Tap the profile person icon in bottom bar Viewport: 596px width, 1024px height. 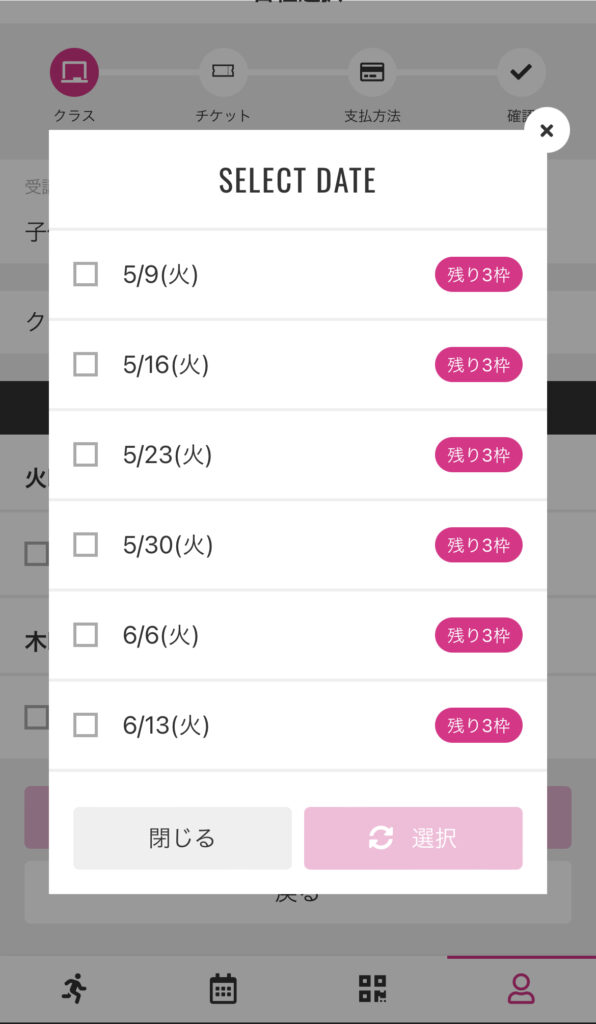pyautogui.click(x=521, y=989)
